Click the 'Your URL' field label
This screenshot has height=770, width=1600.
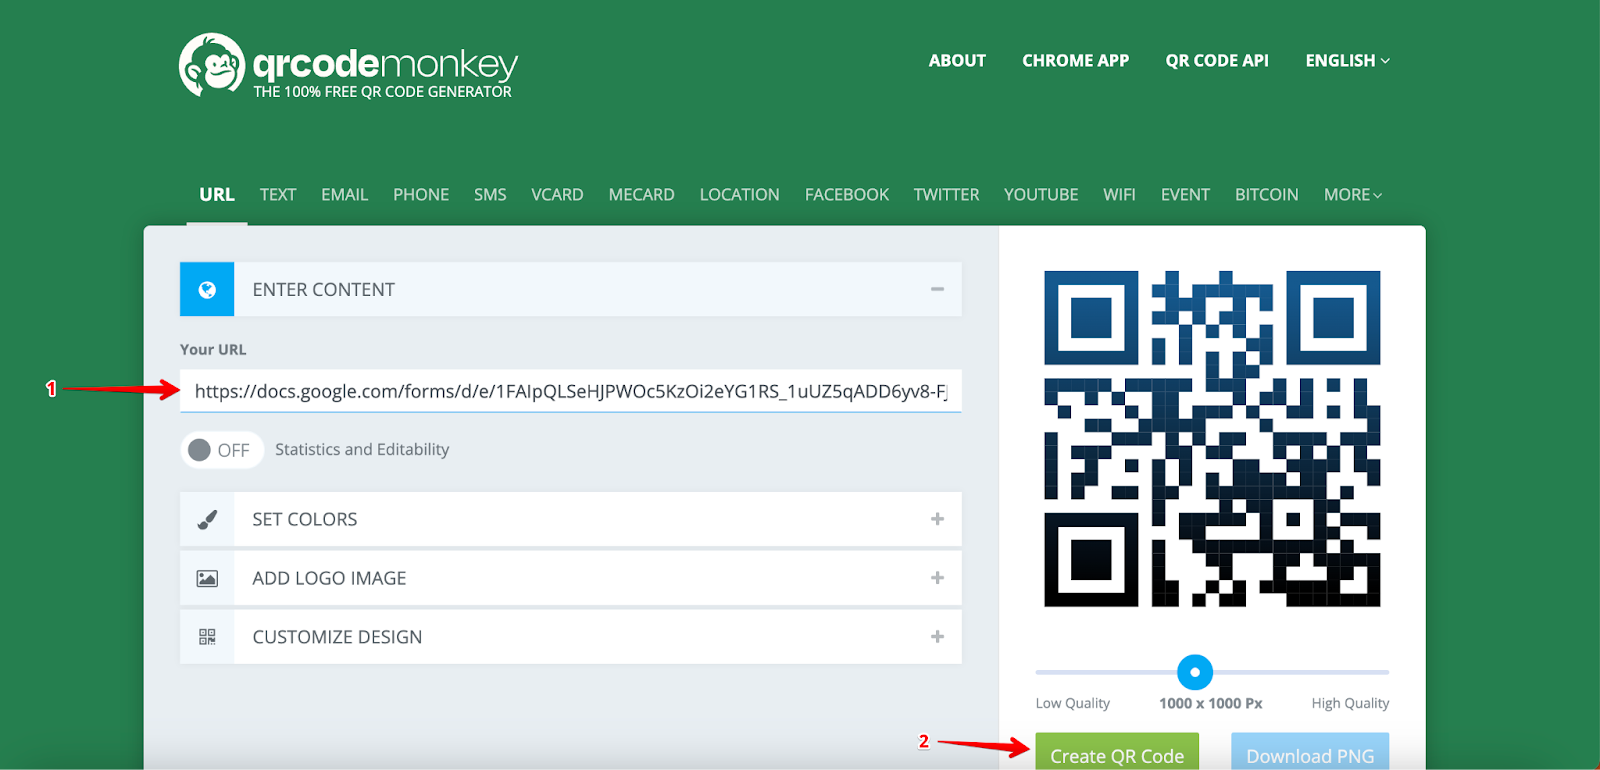click(213, 349)
